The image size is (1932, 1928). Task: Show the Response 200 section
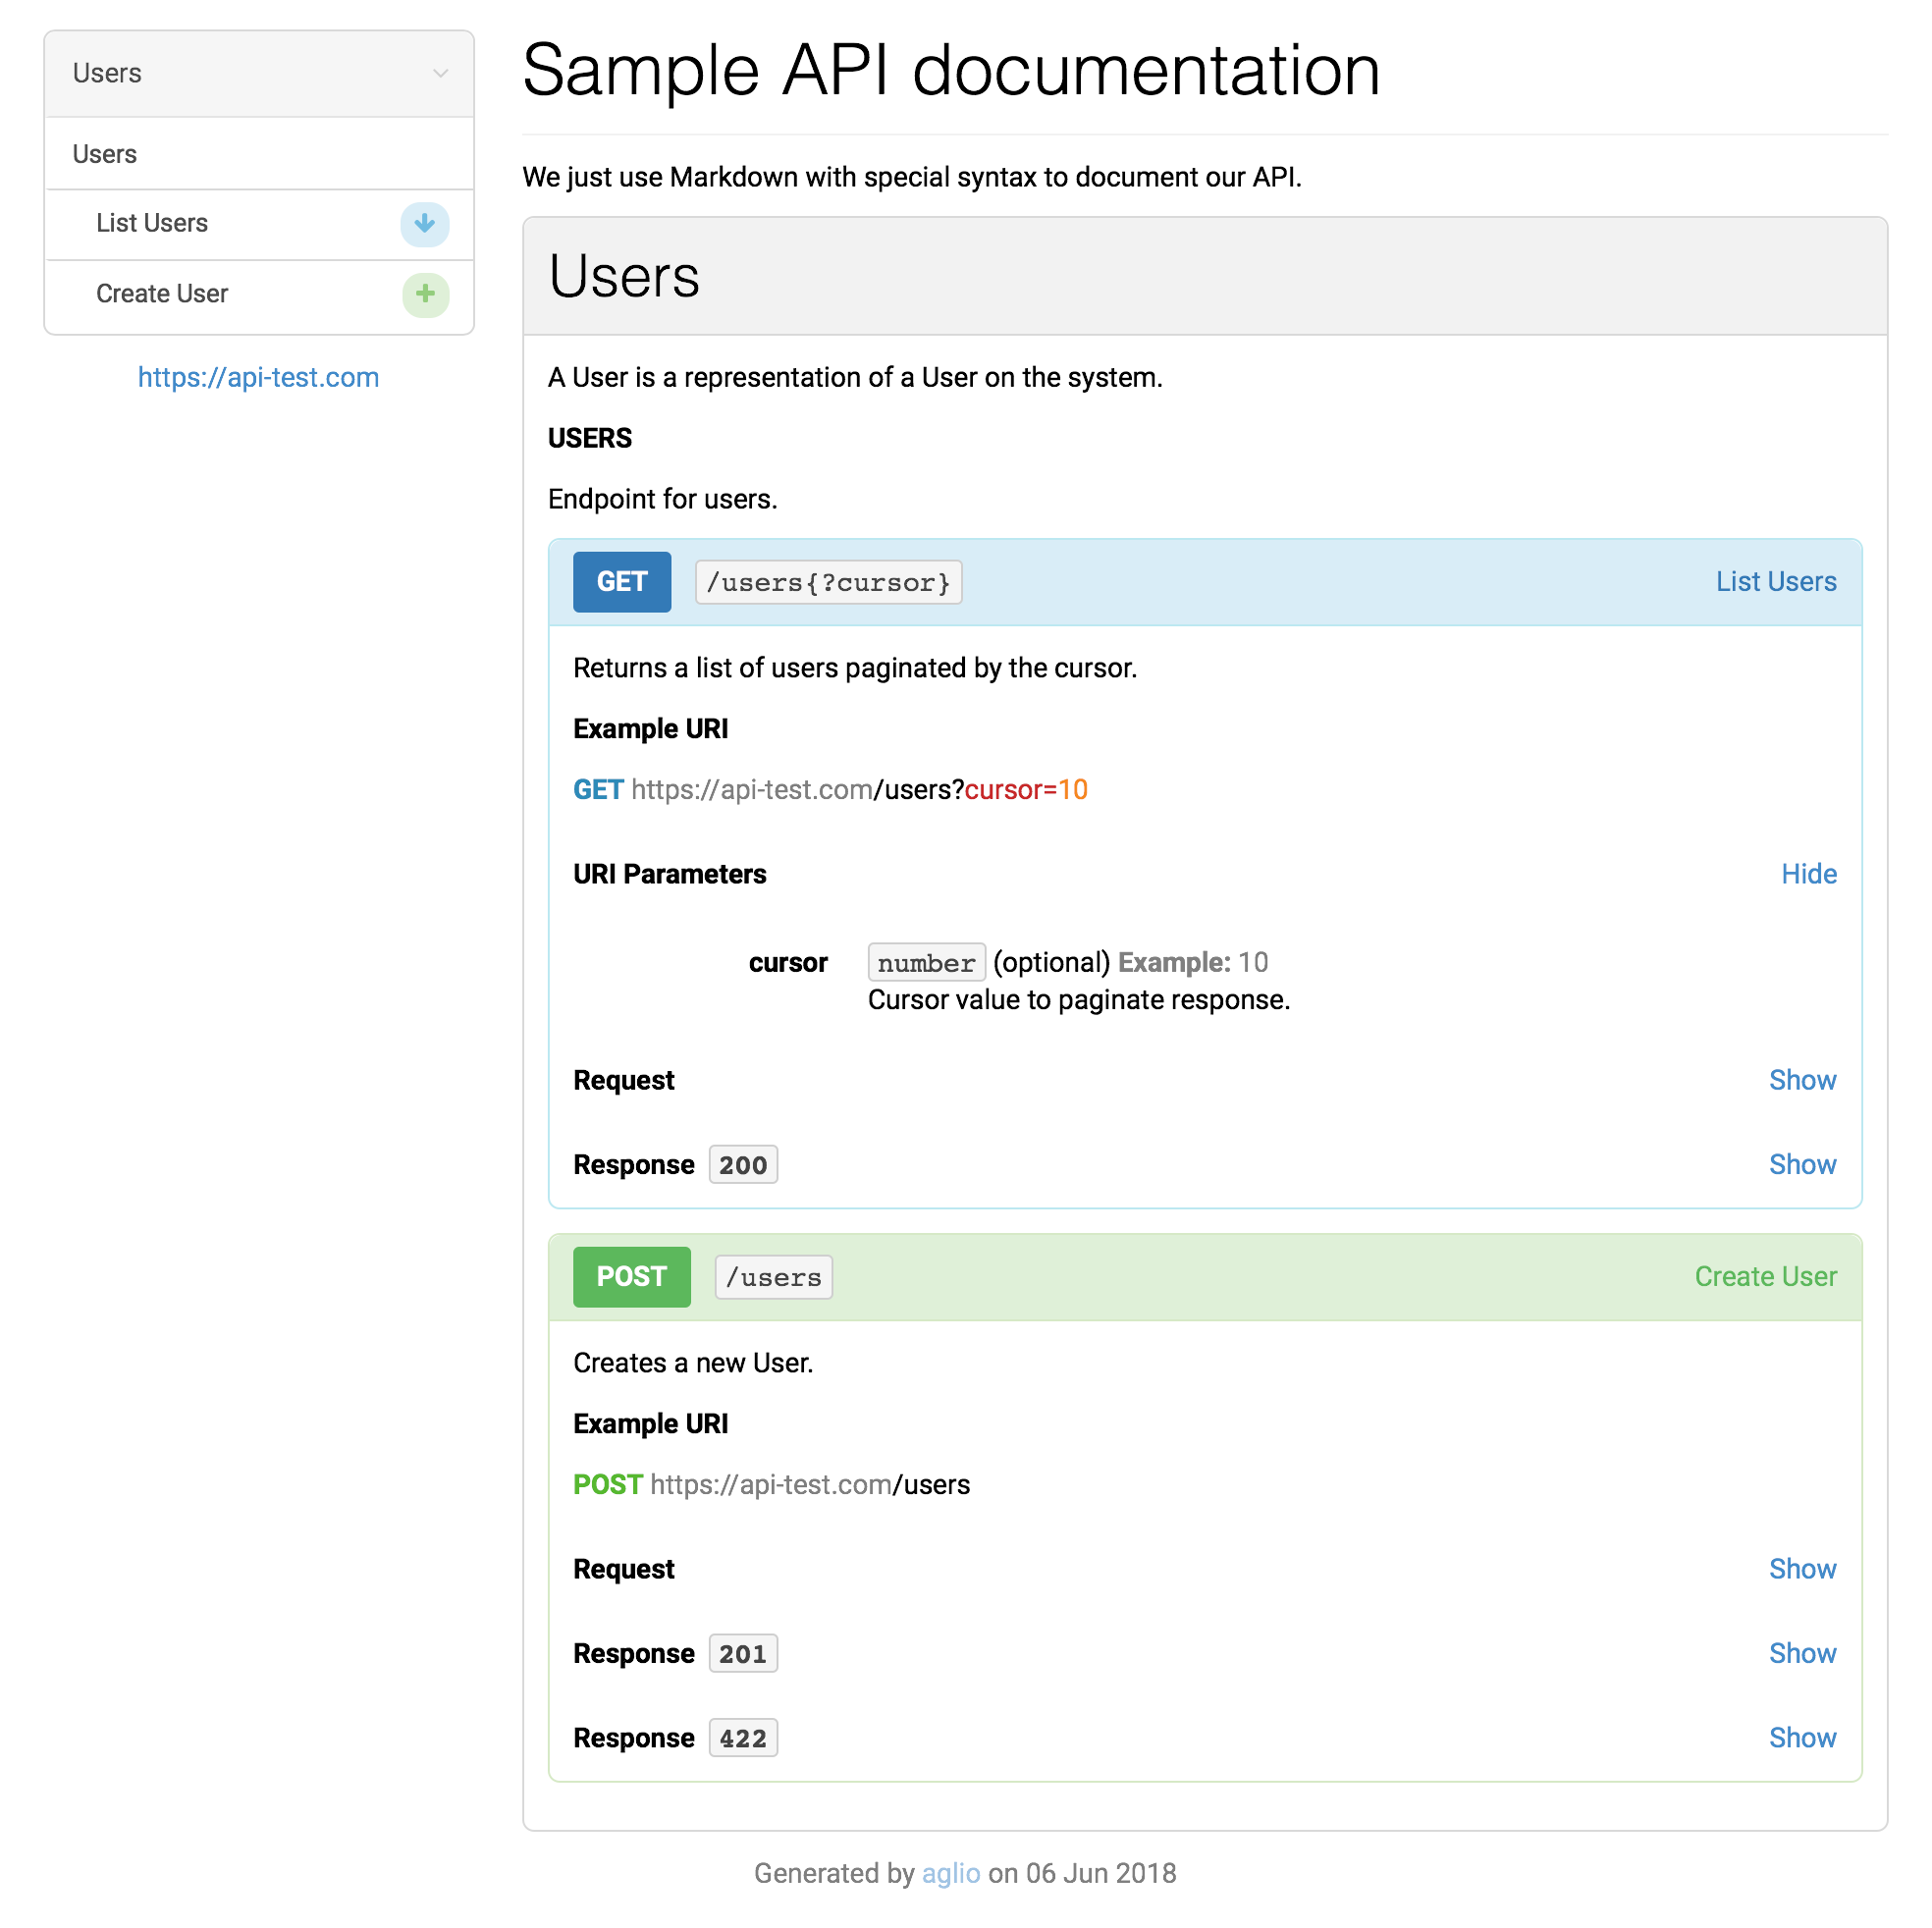[x=1802, y=1164]
